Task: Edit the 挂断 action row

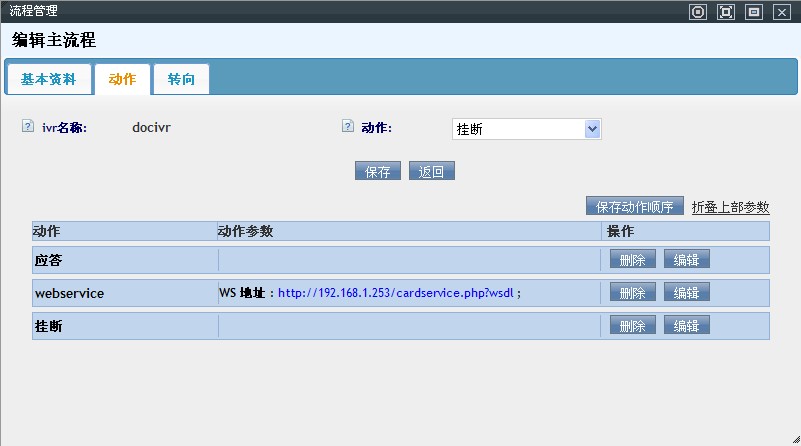Action: click(x=686, y=326)
